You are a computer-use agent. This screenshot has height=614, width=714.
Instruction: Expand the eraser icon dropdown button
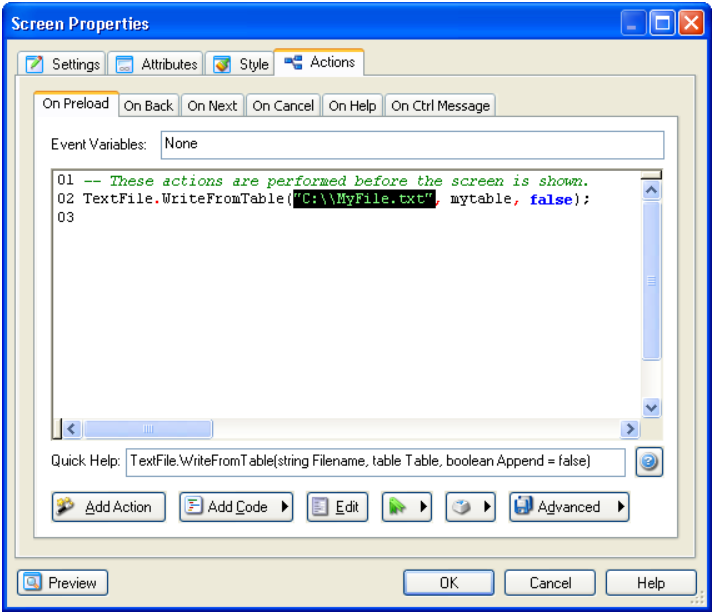tap(470, 507)
